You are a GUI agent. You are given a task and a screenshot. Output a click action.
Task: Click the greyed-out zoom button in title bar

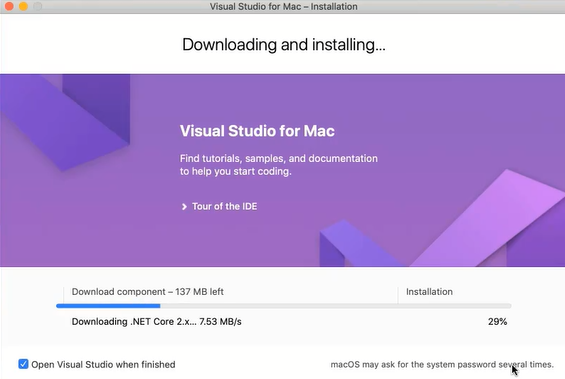coord(37,6)
